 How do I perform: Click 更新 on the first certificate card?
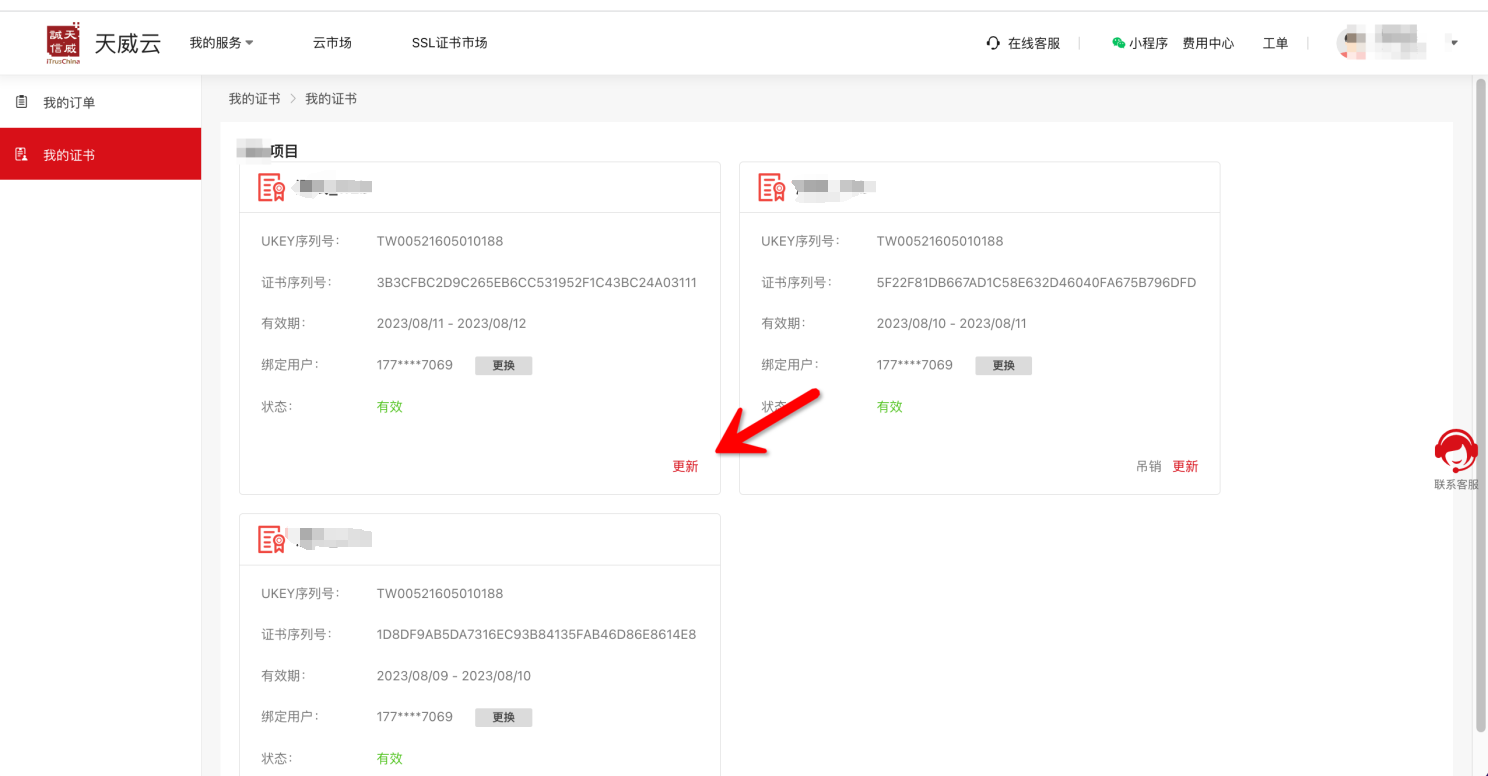coord(685,466)
